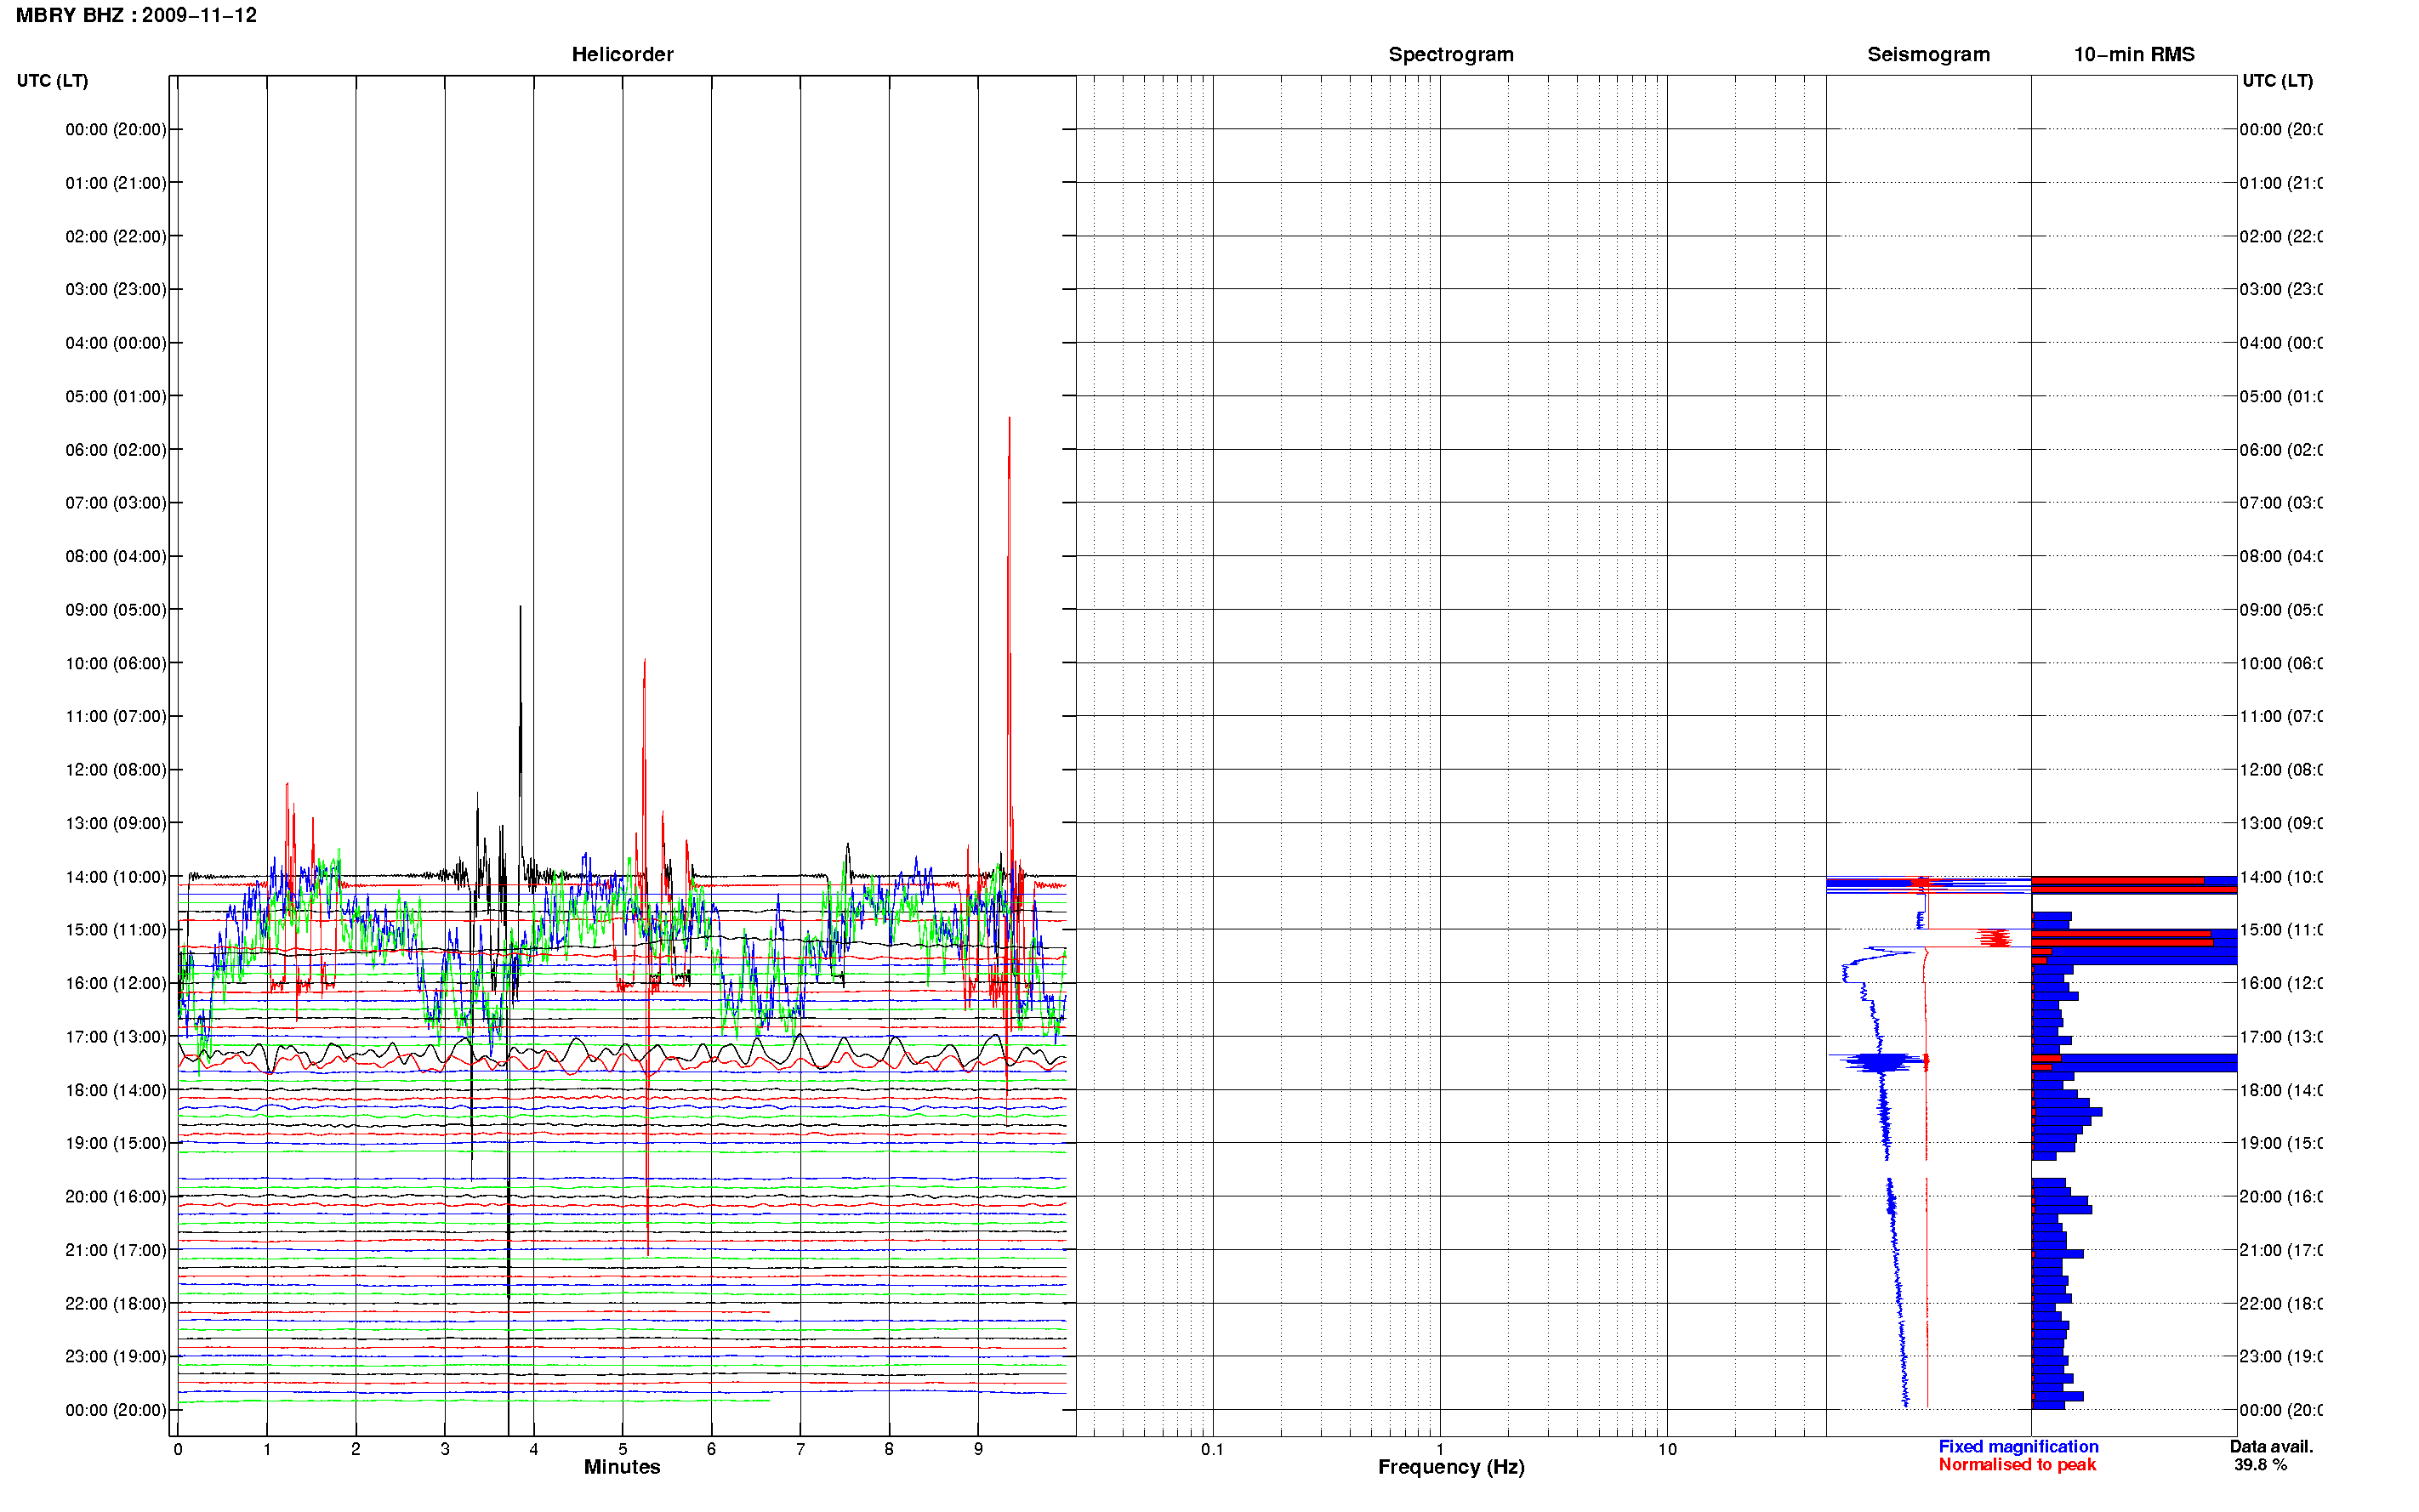Click the left time label 04:00 (00:00)

pos(116,343)
